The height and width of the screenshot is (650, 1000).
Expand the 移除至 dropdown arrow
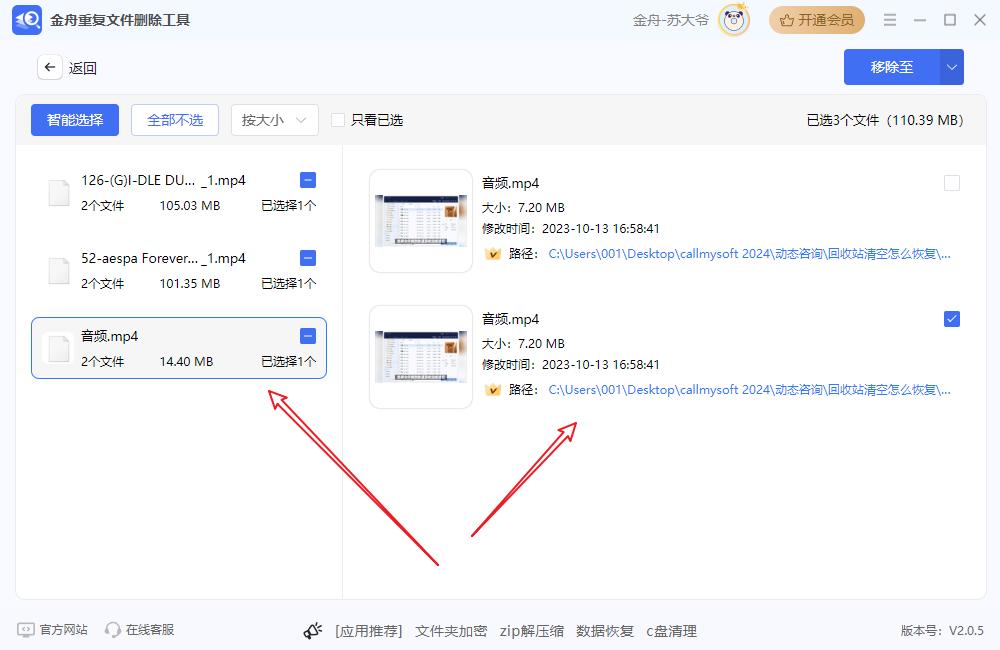coord(952,67)
